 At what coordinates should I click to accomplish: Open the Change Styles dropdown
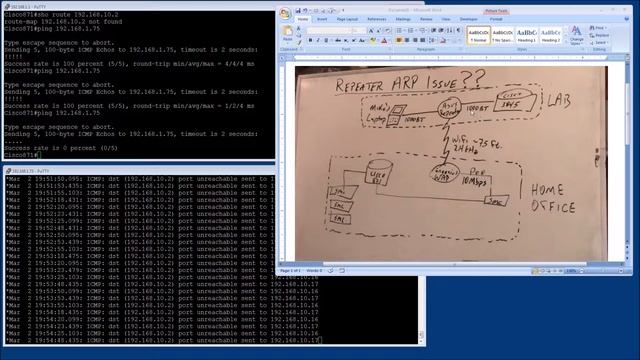click(576, 36)
